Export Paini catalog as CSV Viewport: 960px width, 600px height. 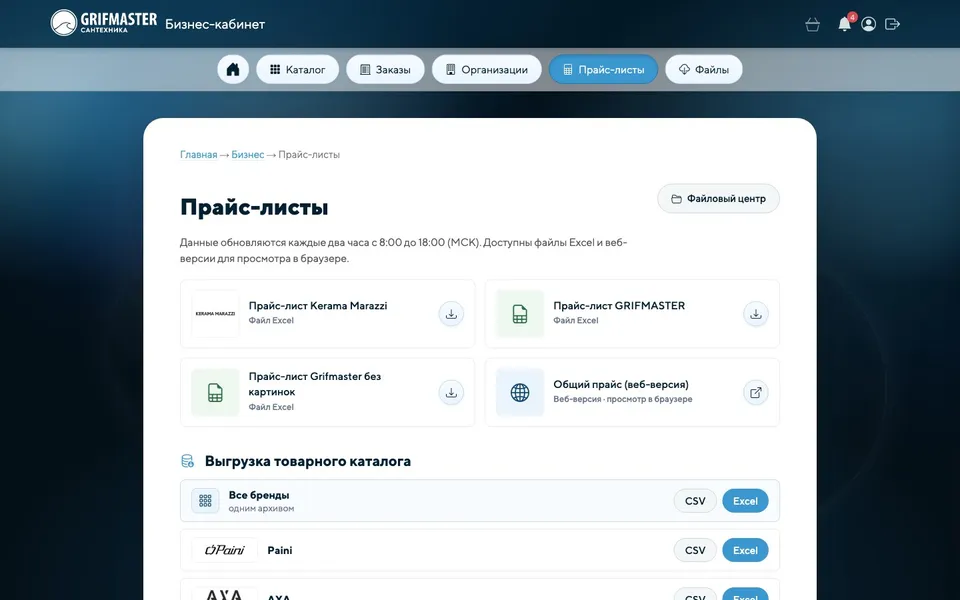click(x=695, y=550)
